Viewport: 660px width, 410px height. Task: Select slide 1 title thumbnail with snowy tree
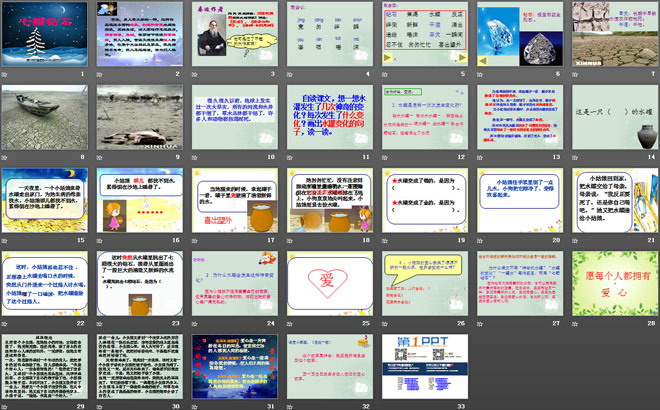click(x=45, y=34)
